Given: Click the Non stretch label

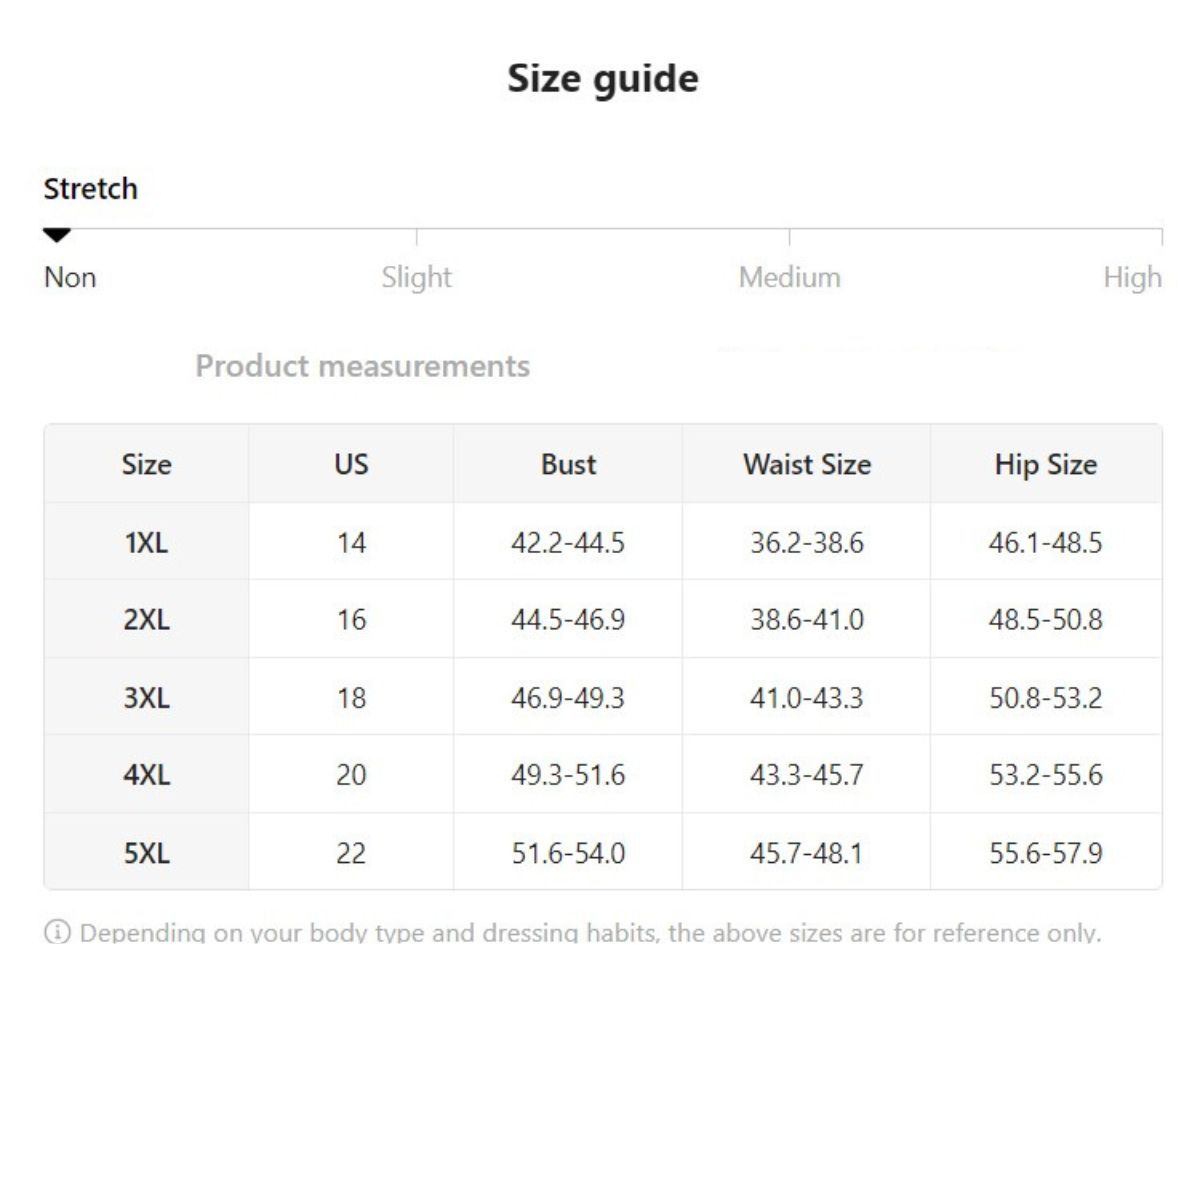Looking at the screenshot, I should coord(70,277).
